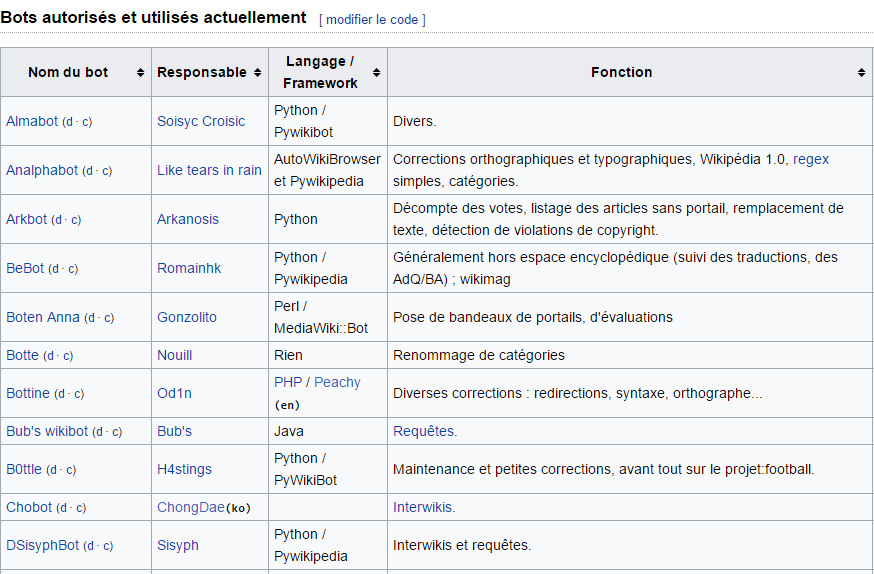This screenshot has width=874, height=574.
Task: Open Gonzolito user page
Action: point(187,318)
